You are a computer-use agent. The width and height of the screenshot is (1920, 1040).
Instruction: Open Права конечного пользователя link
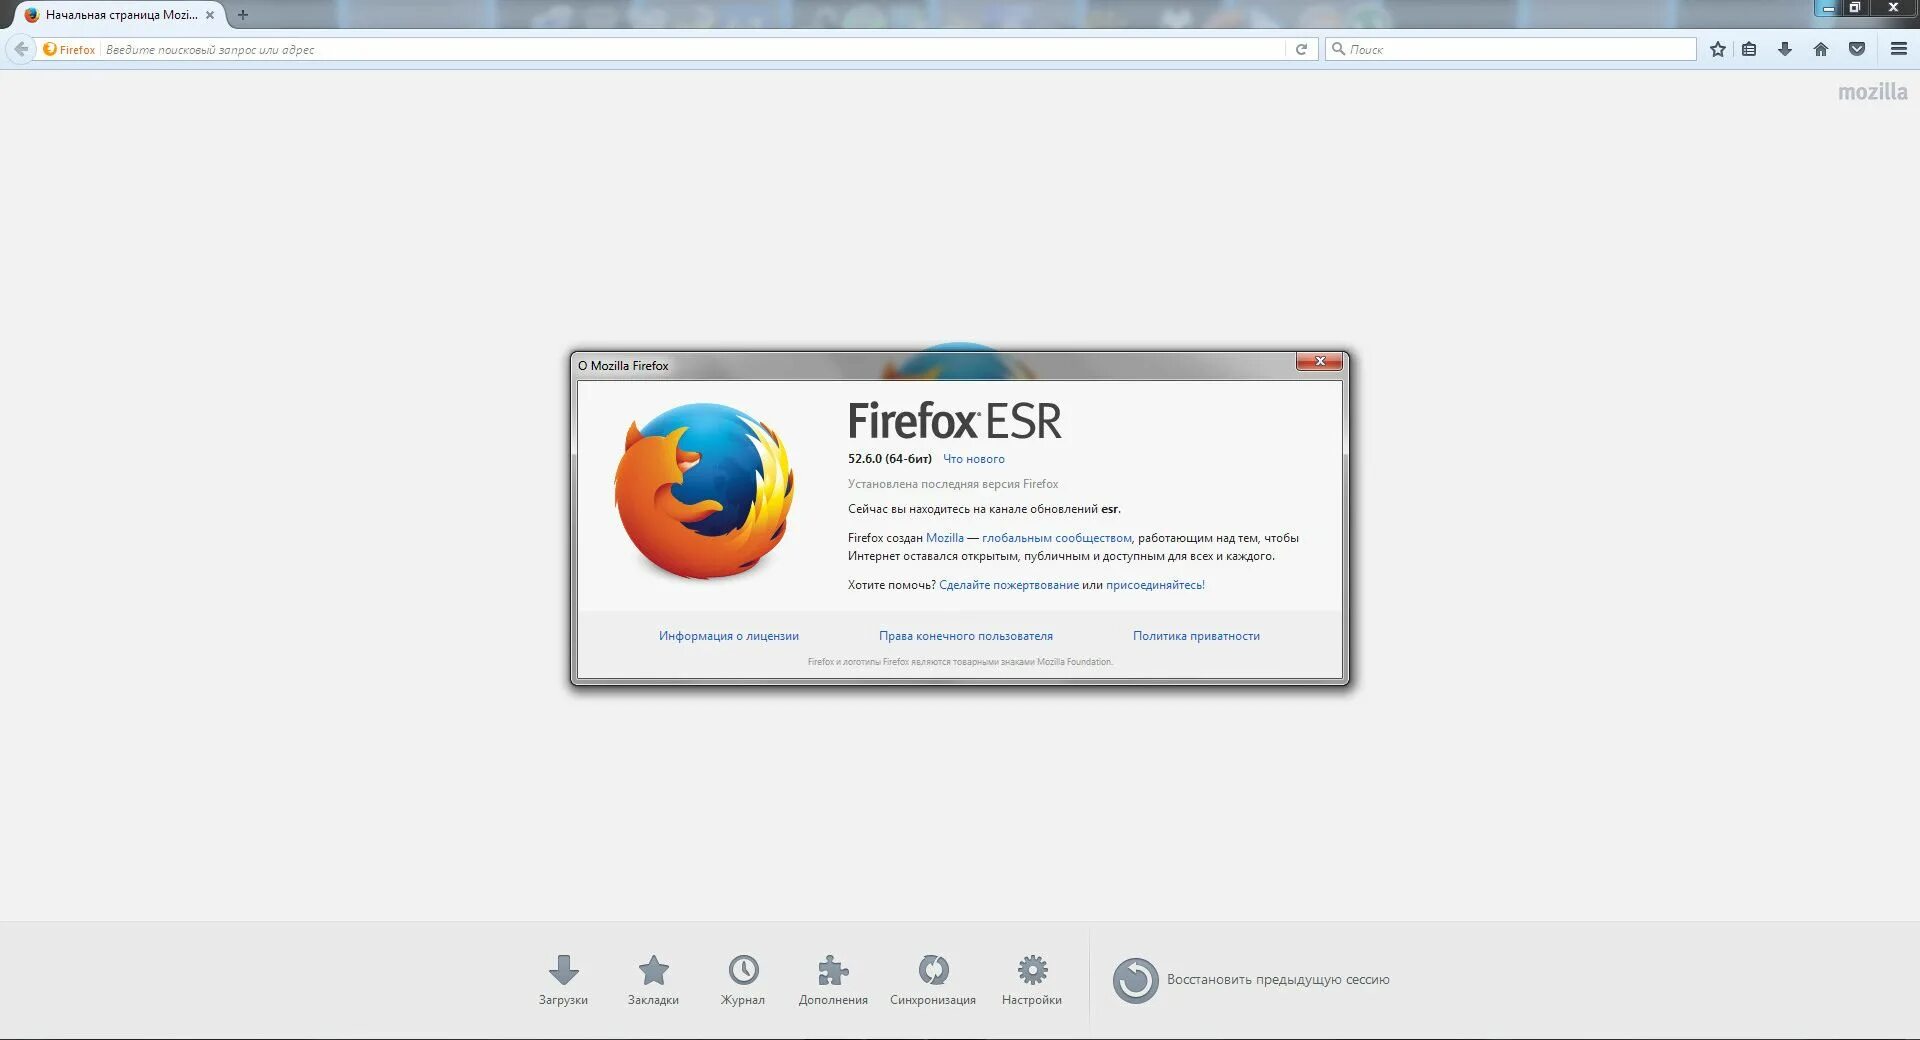tap(965, 636)
